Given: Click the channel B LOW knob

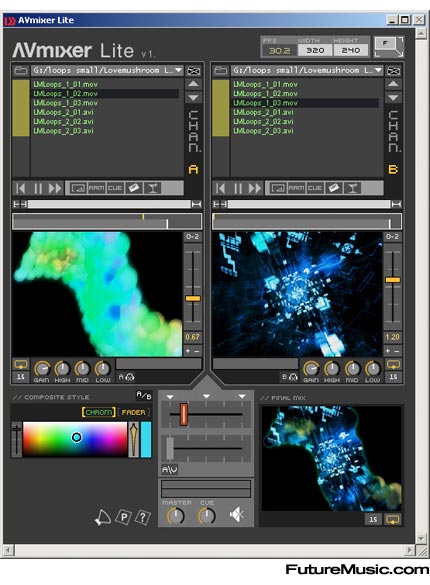Looking at the screenshot, I should (x=372, y=369).
